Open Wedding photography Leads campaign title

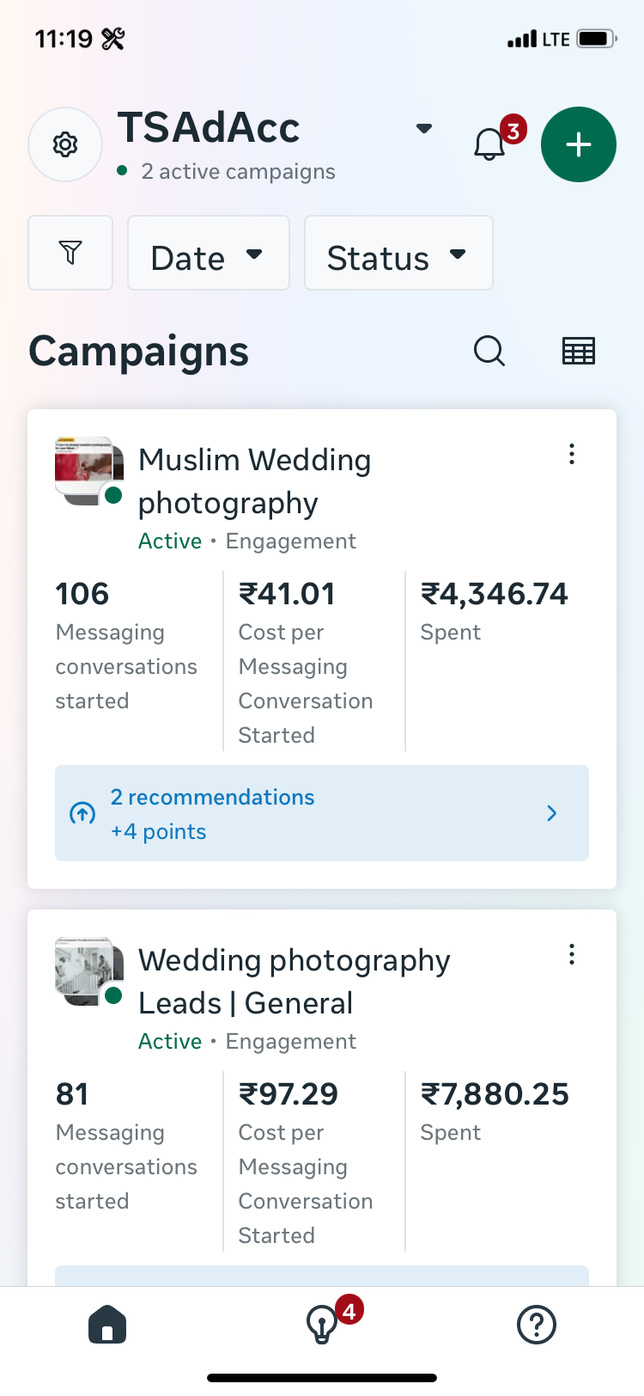click(x=294, y=981)
